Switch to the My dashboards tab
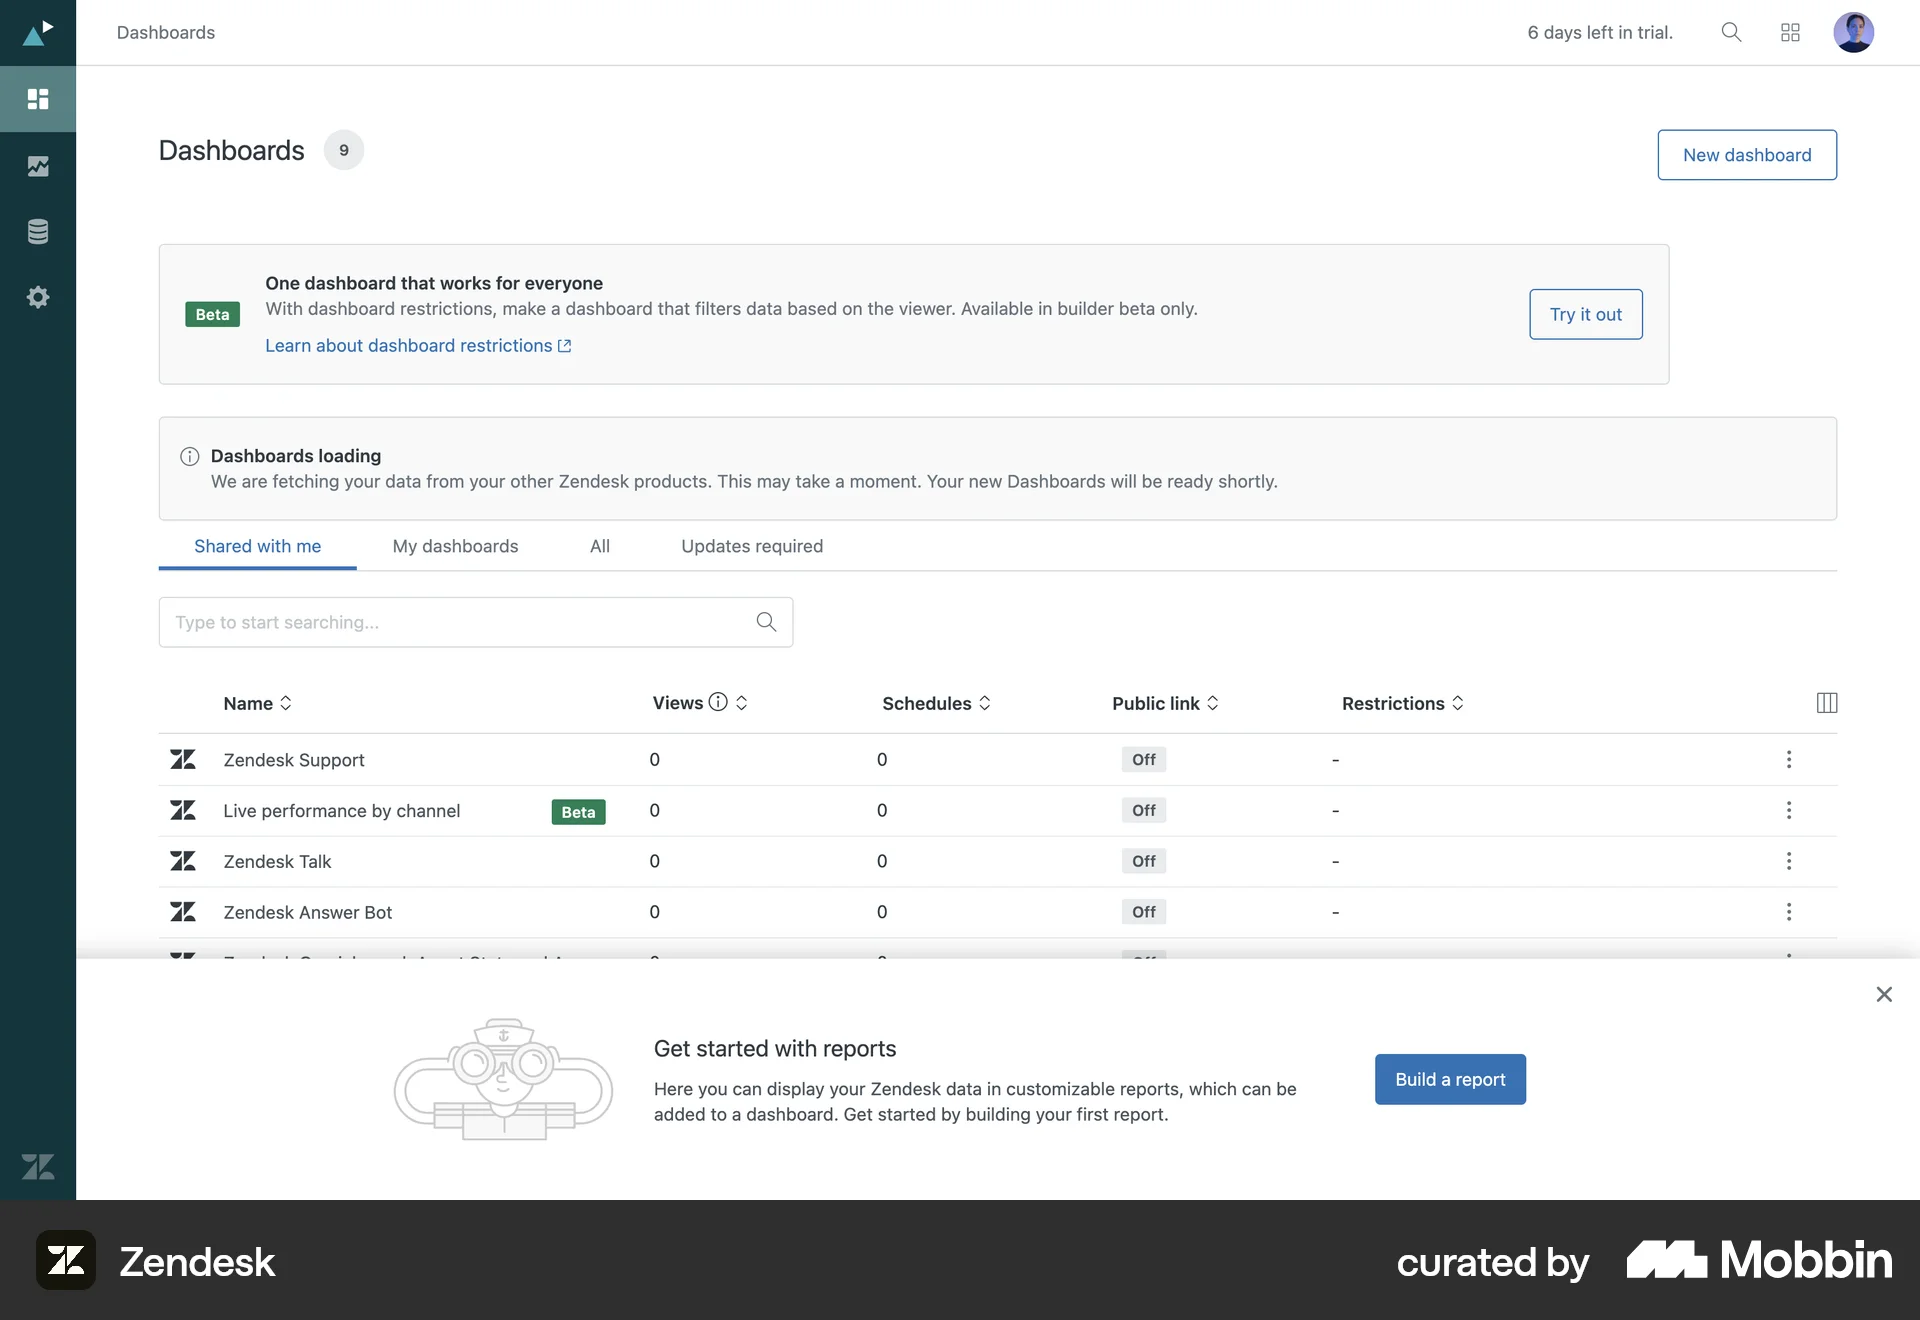1920x1320 pixels. coord(455,546)
